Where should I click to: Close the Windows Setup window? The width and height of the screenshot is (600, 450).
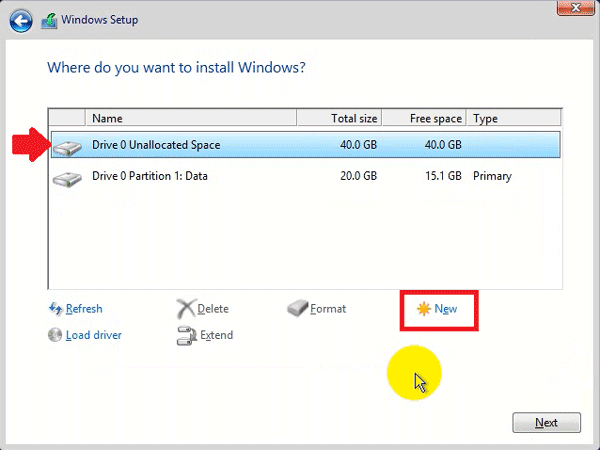click(576, 8)
